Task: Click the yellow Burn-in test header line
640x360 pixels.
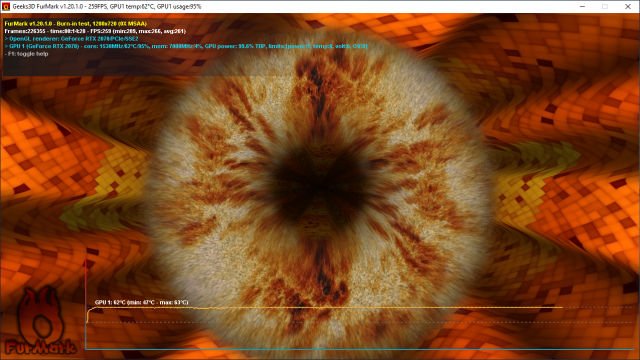Action: coord(76,24)
